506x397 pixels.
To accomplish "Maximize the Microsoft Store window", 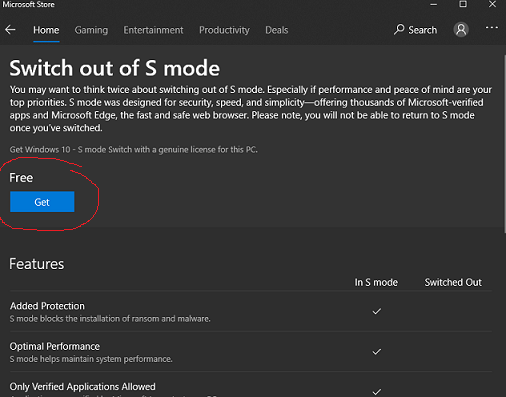I will (x=463, y=4).
